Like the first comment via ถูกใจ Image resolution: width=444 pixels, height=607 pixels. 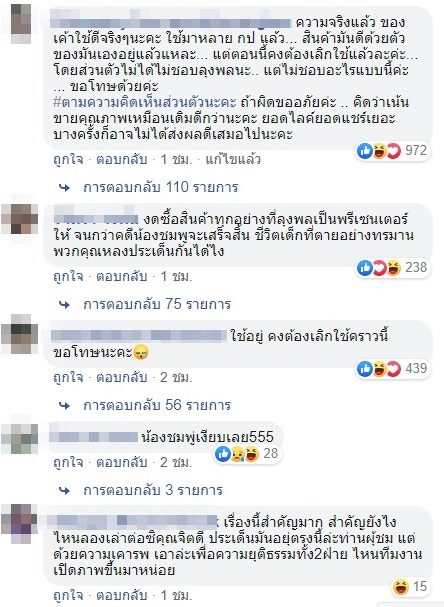pyautogui.click(x=68, y=159)
